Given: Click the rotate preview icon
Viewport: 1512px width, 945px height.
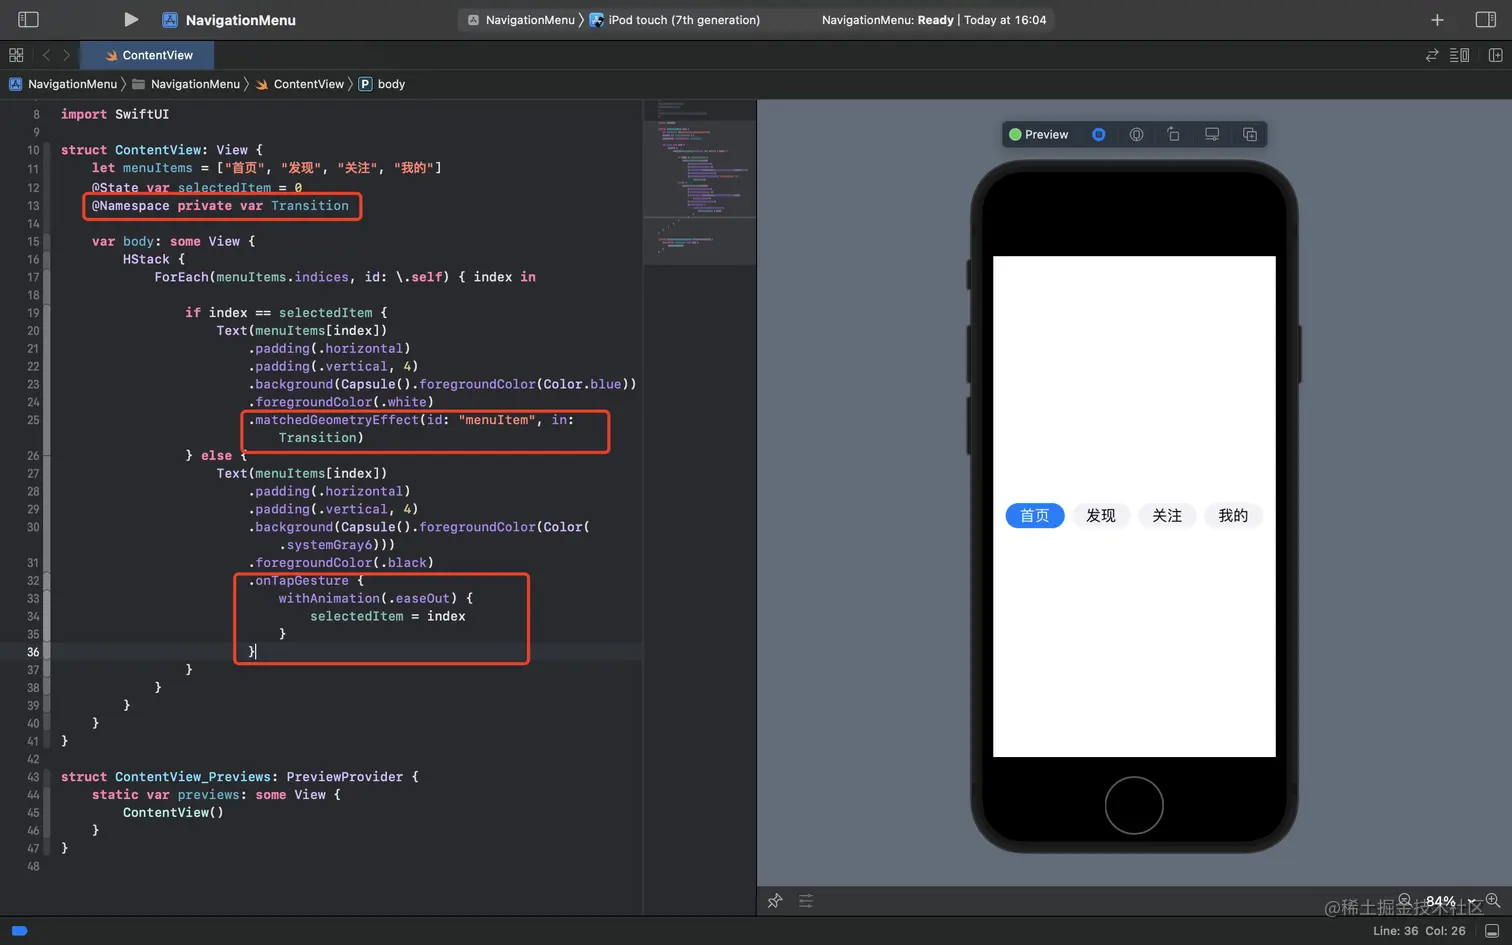Looking at the screenshot, I should (1174, 134).
